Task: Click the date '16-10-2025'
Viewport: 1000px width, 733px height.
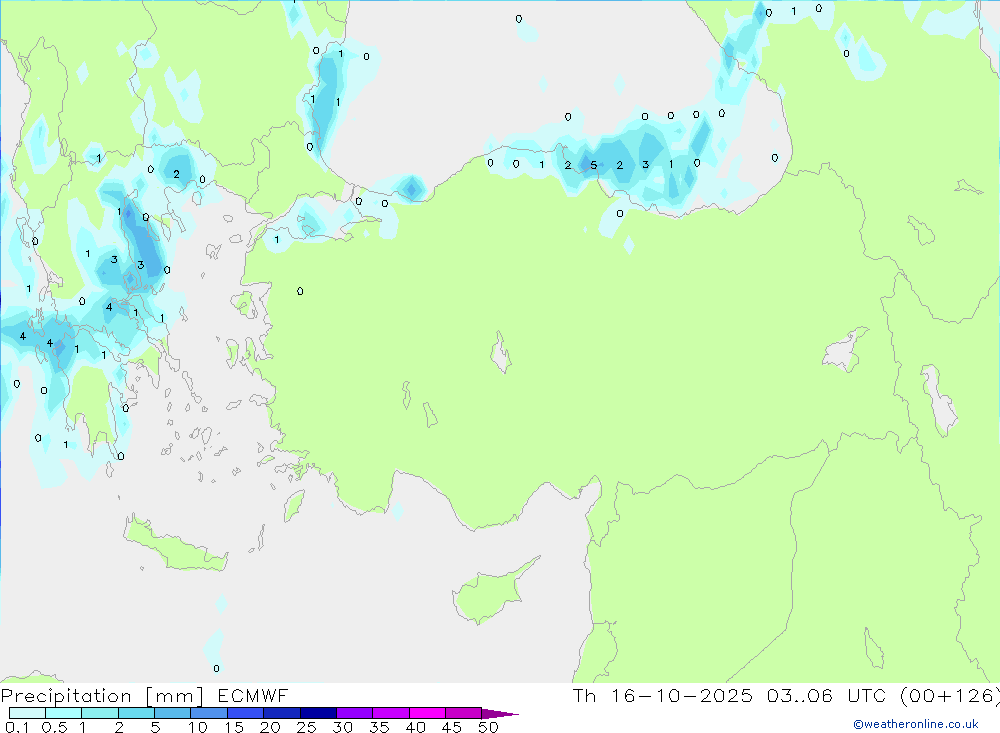Action: (x=682, y=695)
